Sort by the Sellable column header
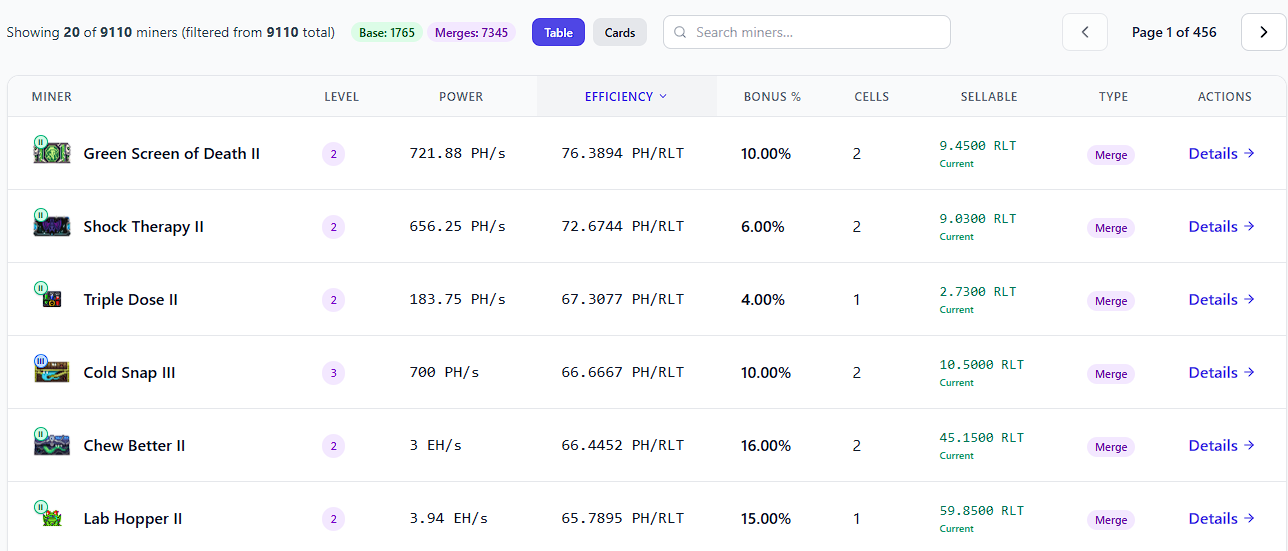The image size is (1288, 551). pyautogui.click(x=989, y=96)
